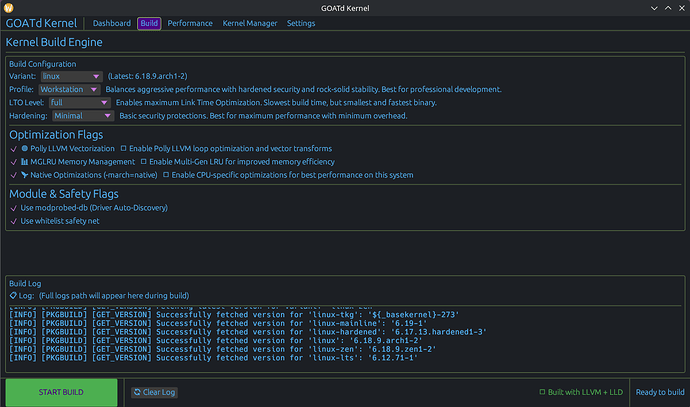The height and width of the screenshot is (407, 690).
Task: Open the Performance tab
Action: click(189, 22)
